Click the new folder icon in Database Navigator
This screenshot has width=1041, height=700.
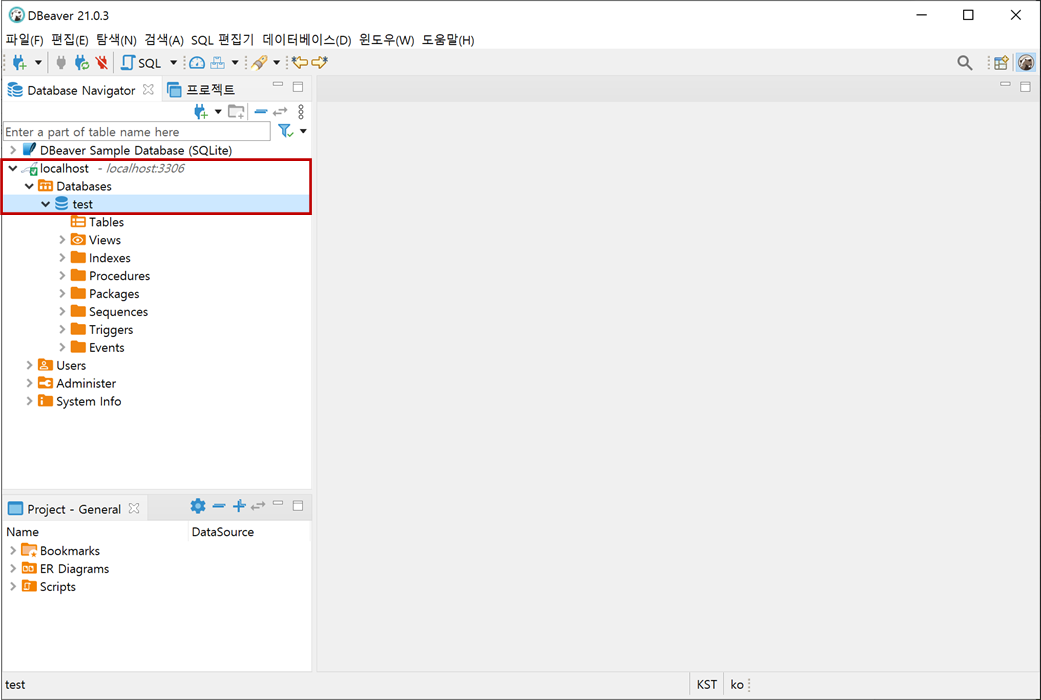point(236,112)
